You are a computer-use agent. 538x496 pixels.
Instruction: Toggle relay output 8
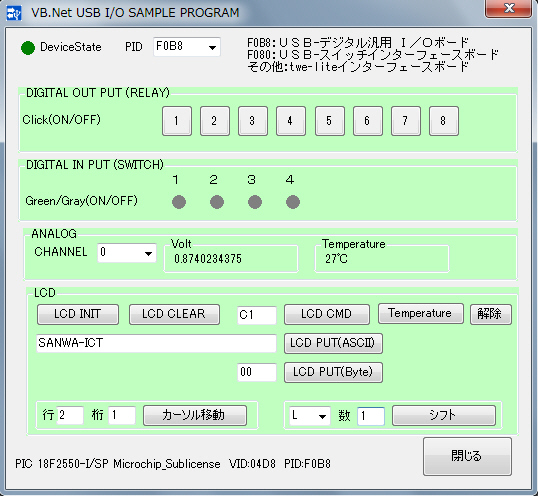point(444,121)
